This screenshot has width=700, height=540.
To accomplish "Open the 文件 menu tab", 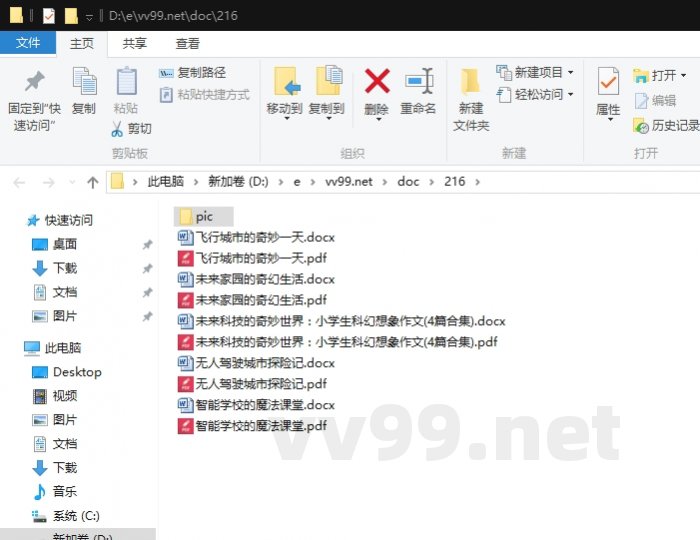I will pyautogui.click(x=28, y=43).
